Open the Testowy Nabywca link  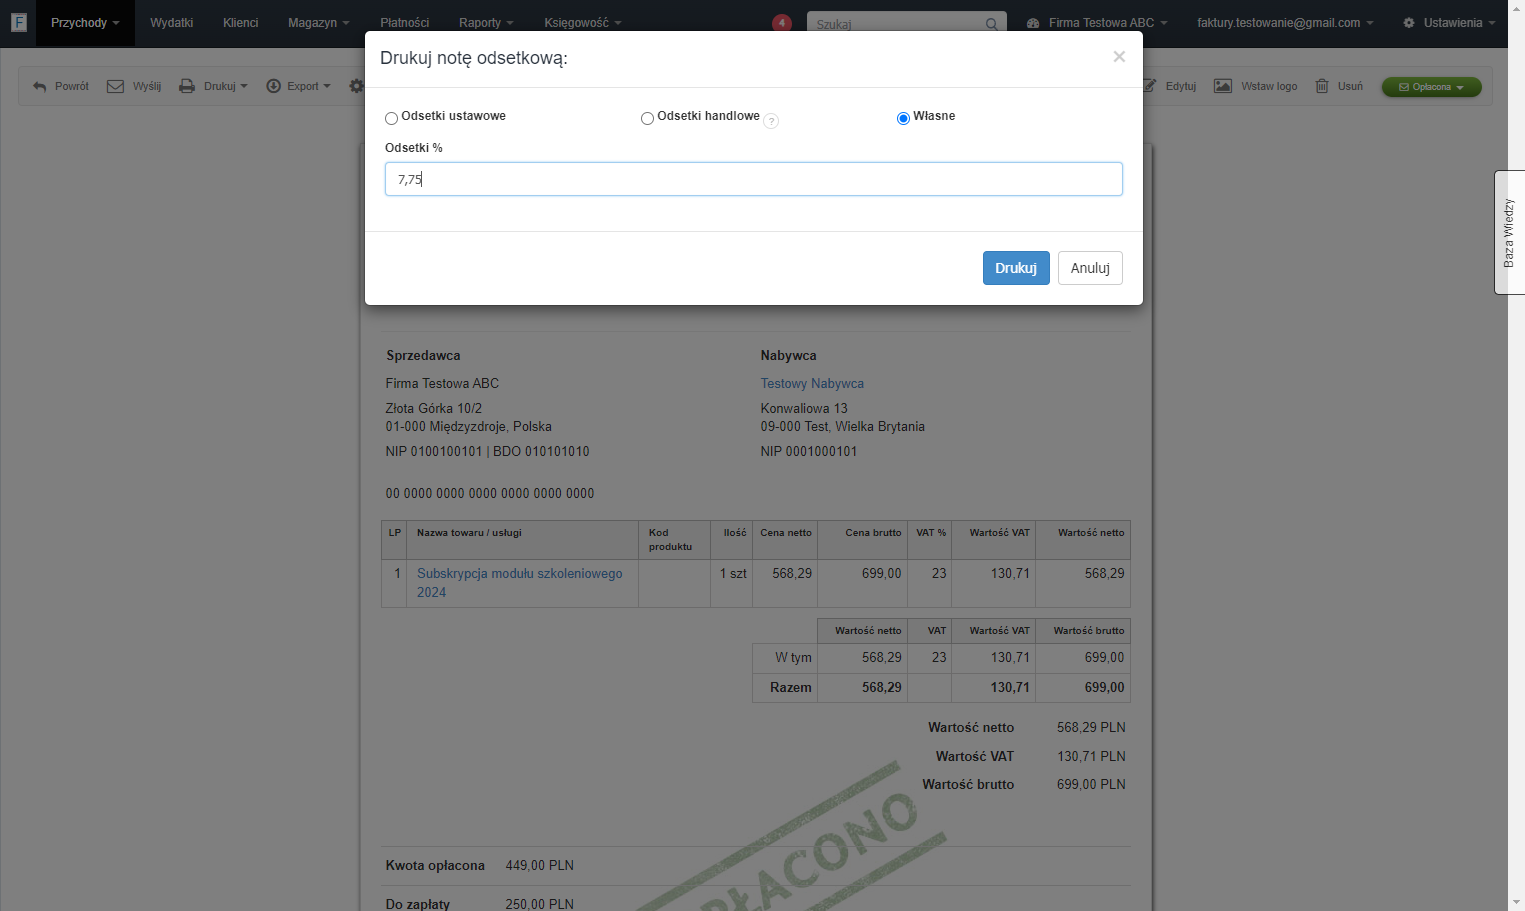(x=812, y=384)
